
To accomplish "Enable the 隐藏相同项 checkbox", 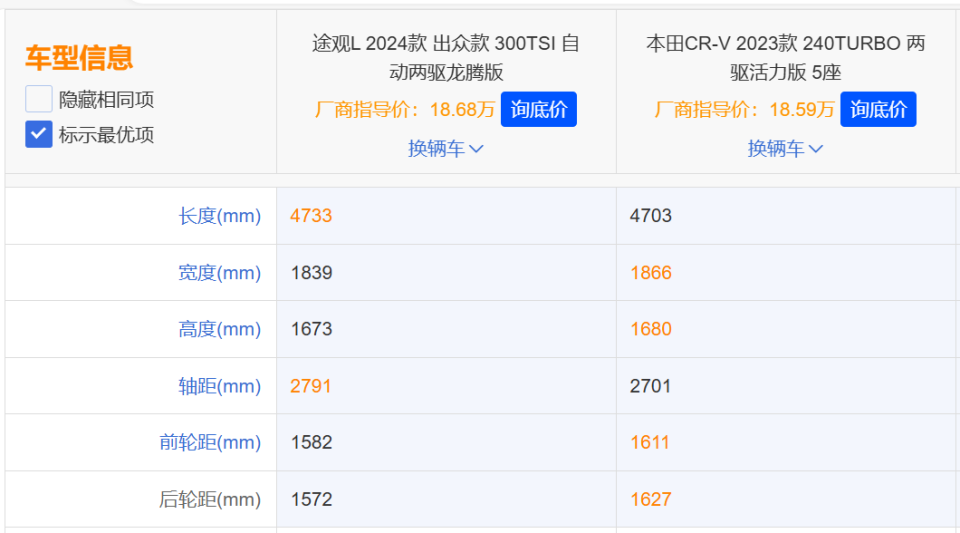I will (39, 99).
